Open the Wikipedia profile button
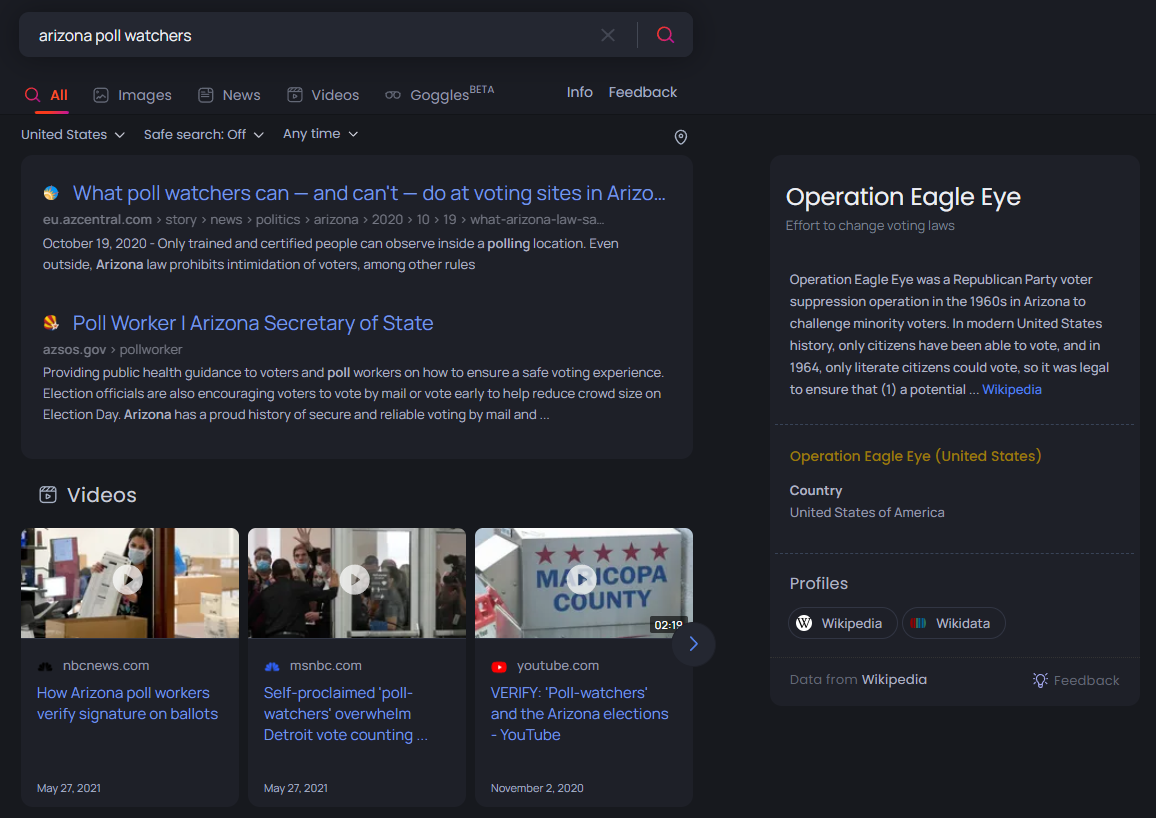The height and width of the screenshot is (818, 1156). [x=843, y=623]
